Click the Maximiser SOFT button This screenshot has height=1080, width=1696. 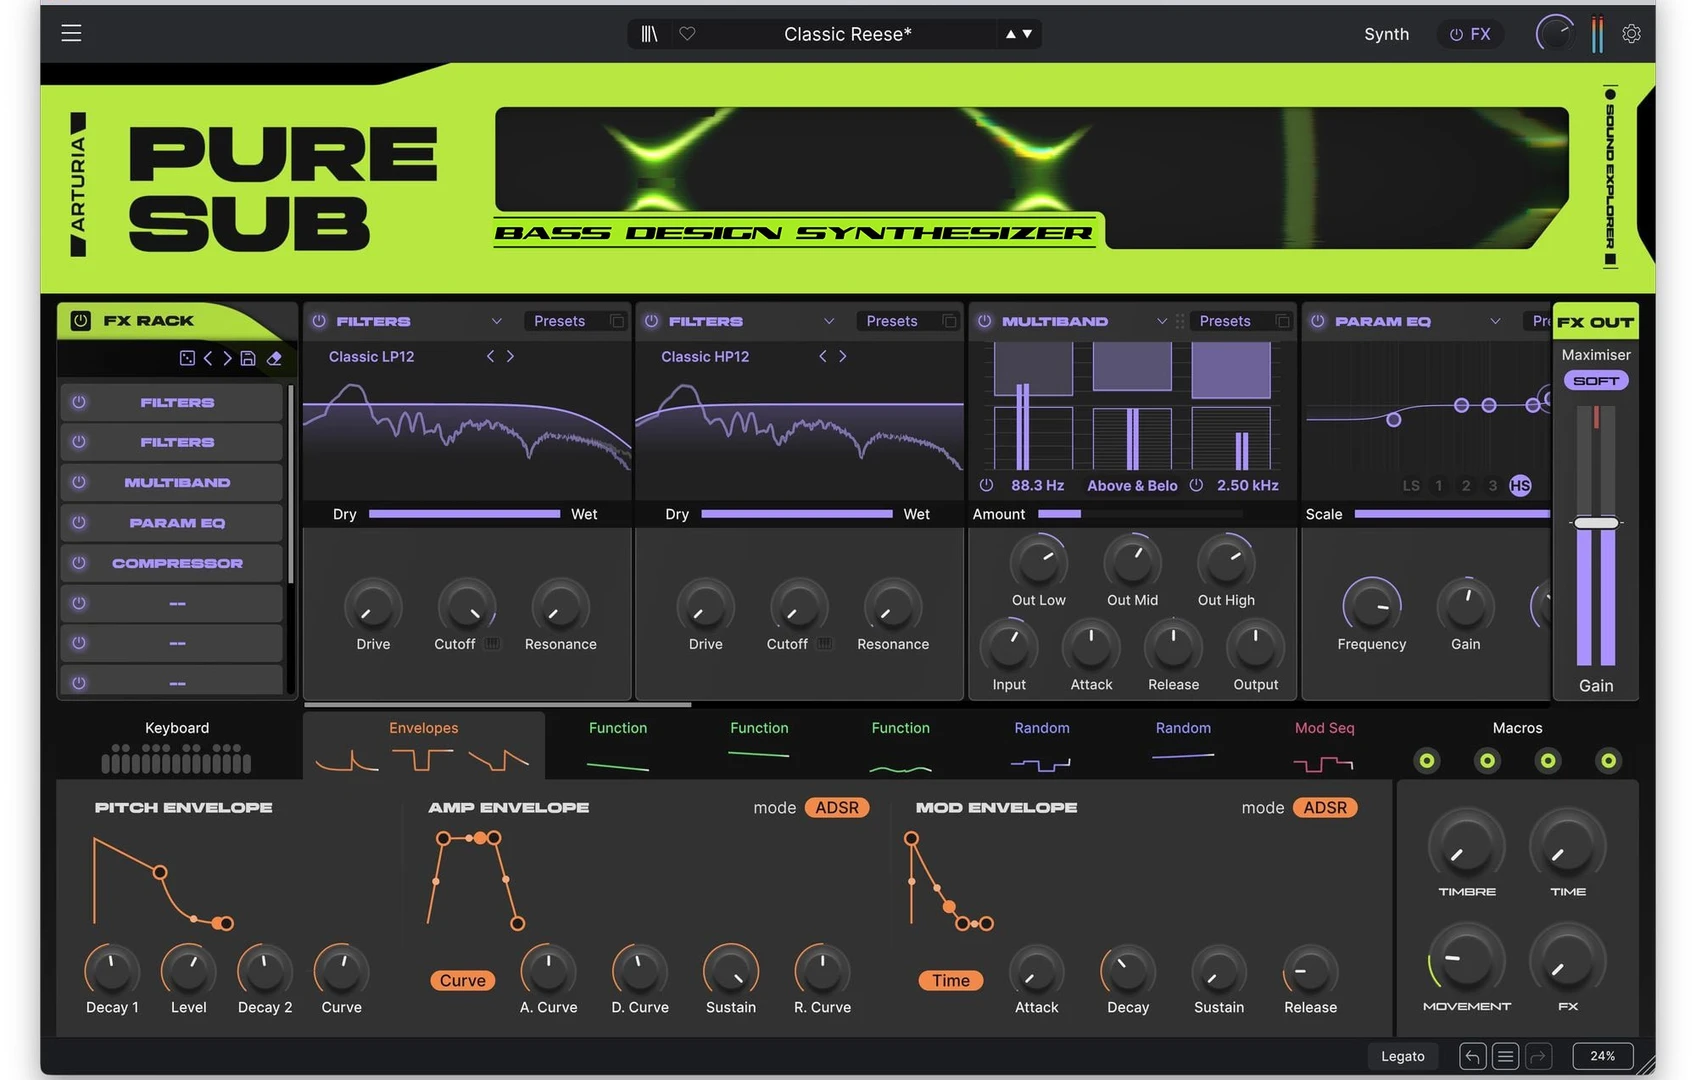coord(1596,381)
